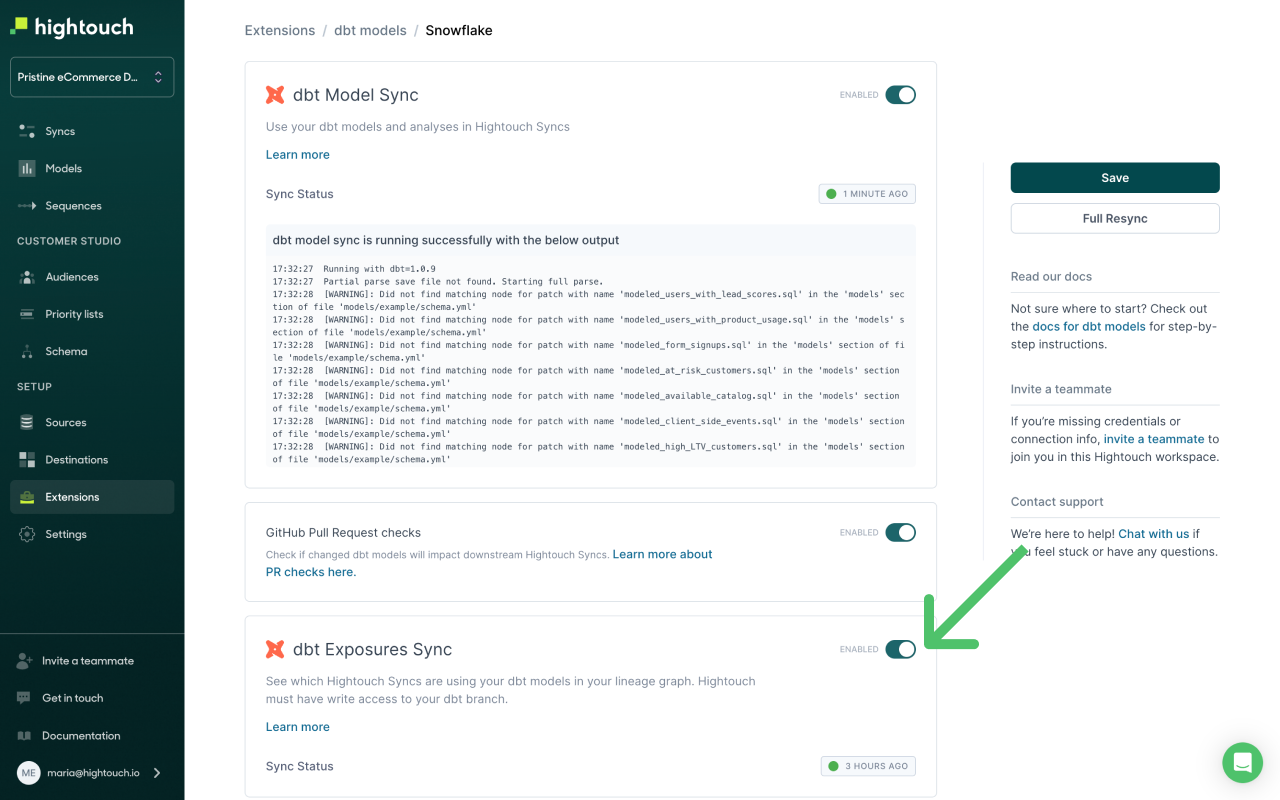This screenshot has width=1280, height=800.
Task: Open the green chat support bubble
Action: [x=1242, y=763]
